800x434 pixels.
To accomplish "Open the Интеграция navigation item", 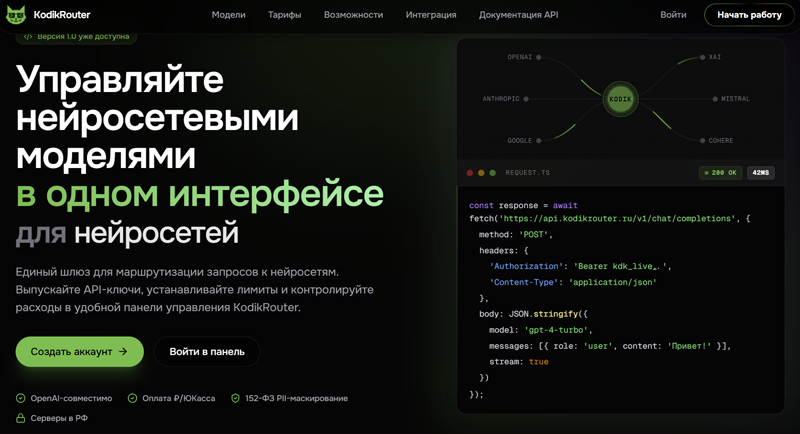I will pos(431,15).
